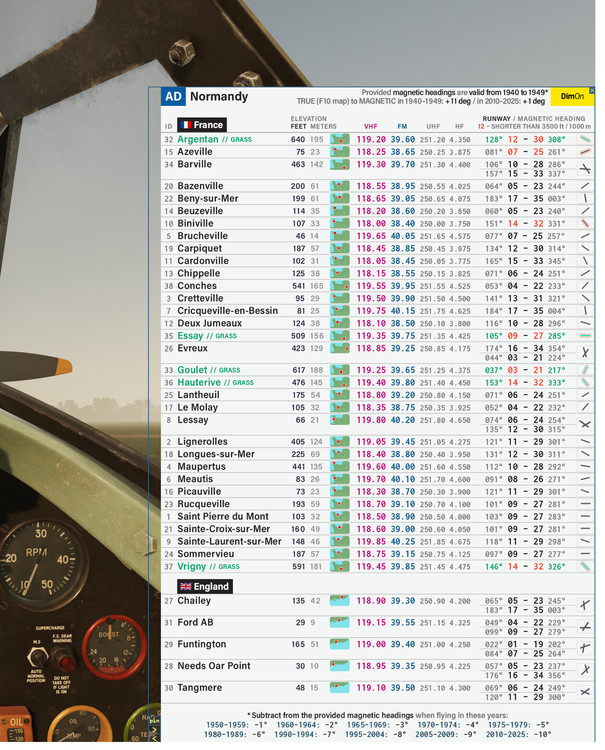Select the England section header
This screenshot has height=750, width=605.
pos(205,586)
